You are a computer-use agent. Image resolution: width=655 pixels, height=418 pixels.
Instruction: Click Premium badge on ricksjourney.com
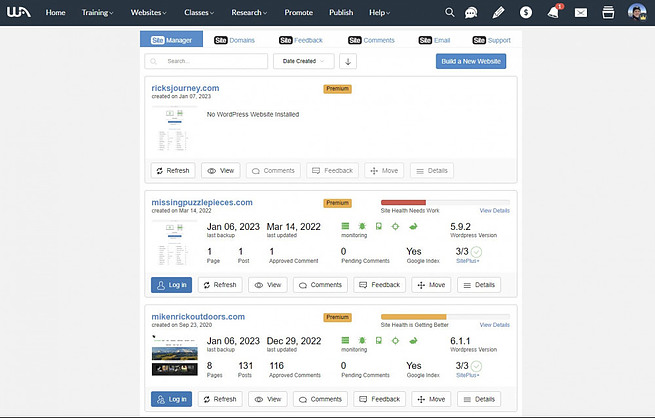click(x=338, y=89)
